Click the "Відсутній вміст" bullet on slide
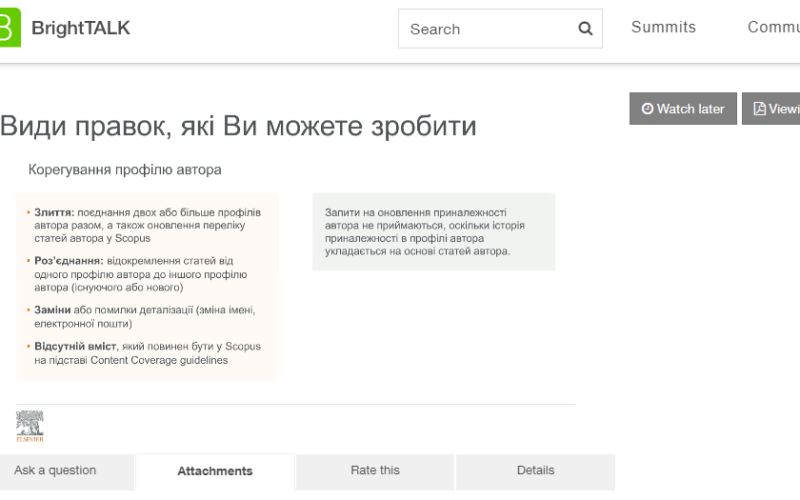The width and height of the screenshot is (800, 500). [147, 353]
